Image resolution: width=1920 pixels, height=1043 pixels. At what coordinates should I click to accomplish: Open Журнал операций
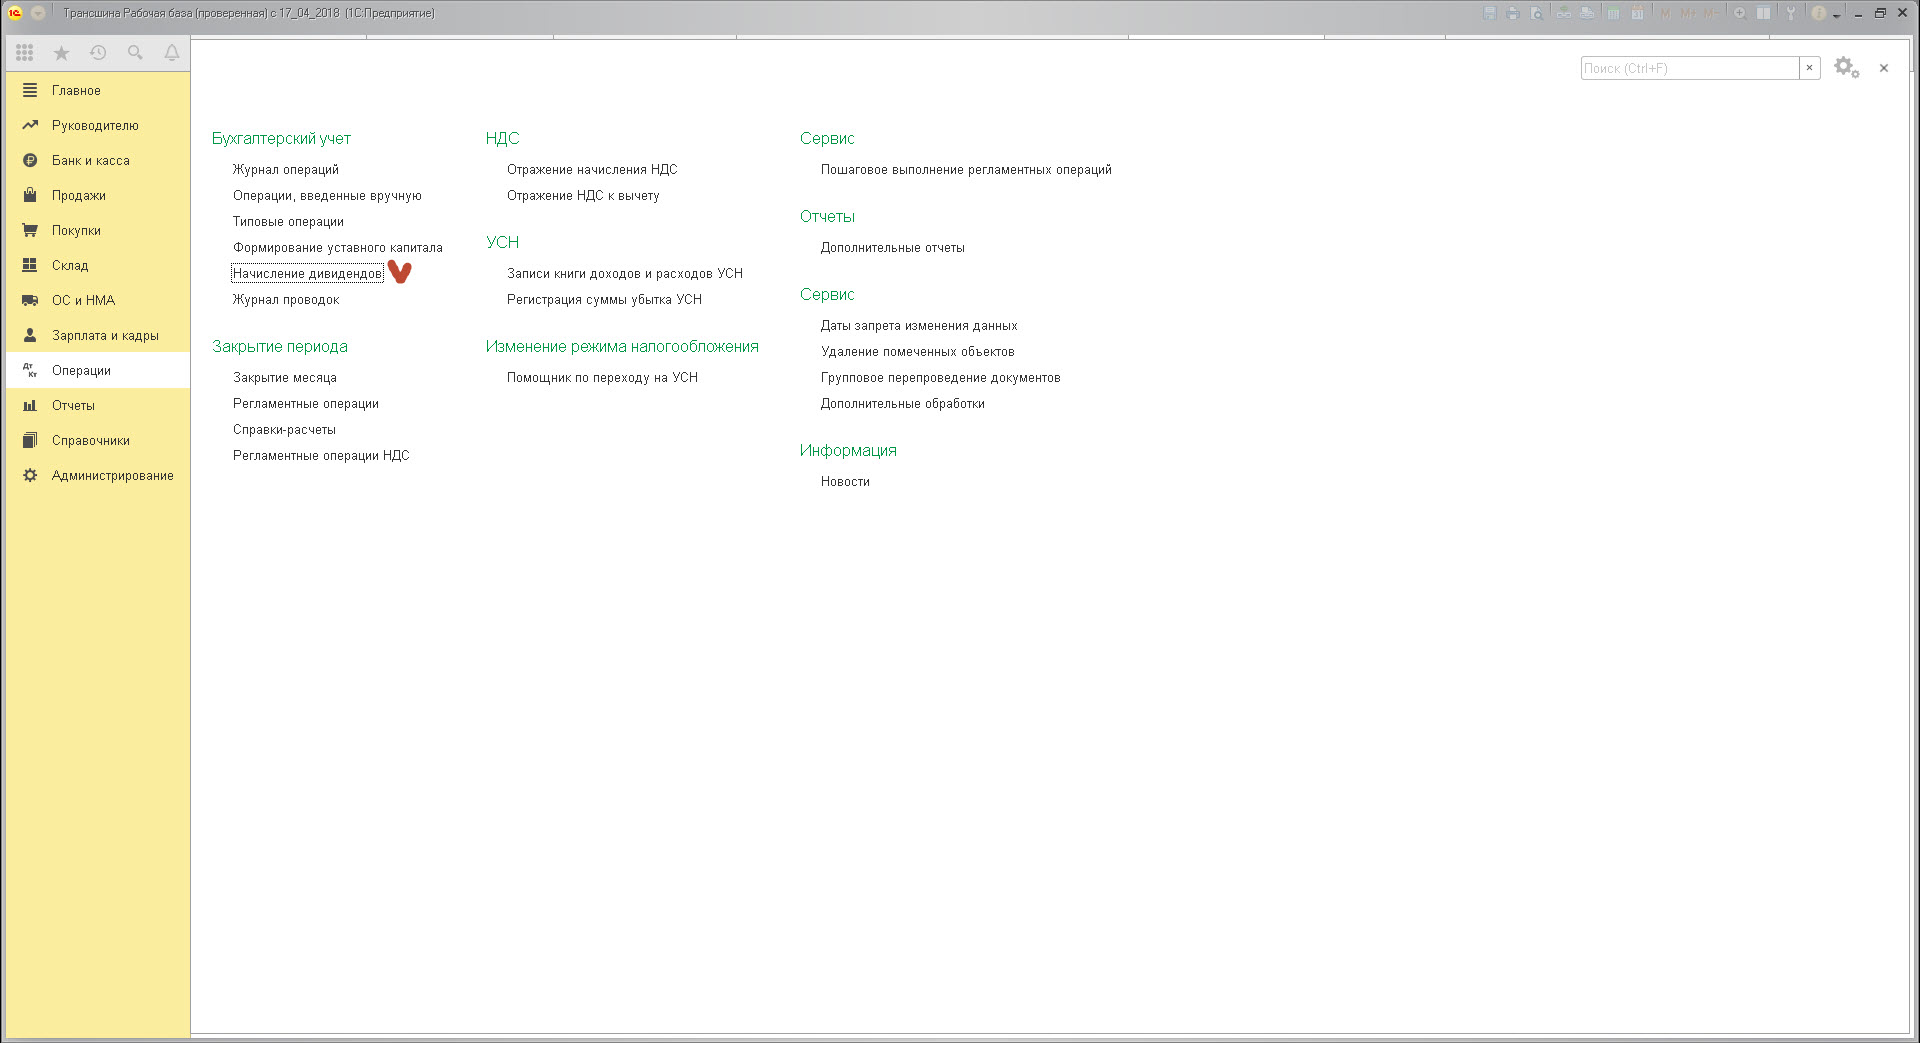coord(286,170)
